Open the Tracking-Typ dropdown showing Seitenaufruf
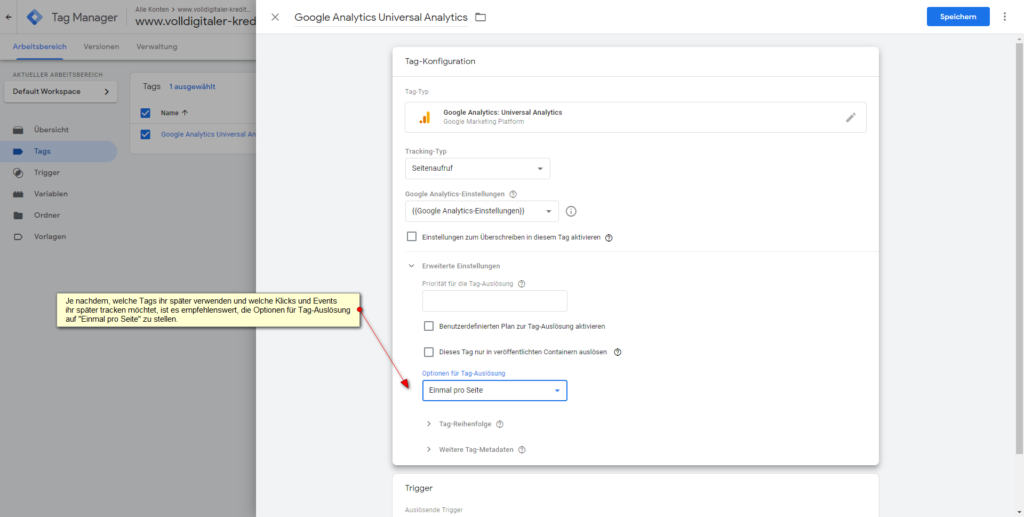 point(477,168)
